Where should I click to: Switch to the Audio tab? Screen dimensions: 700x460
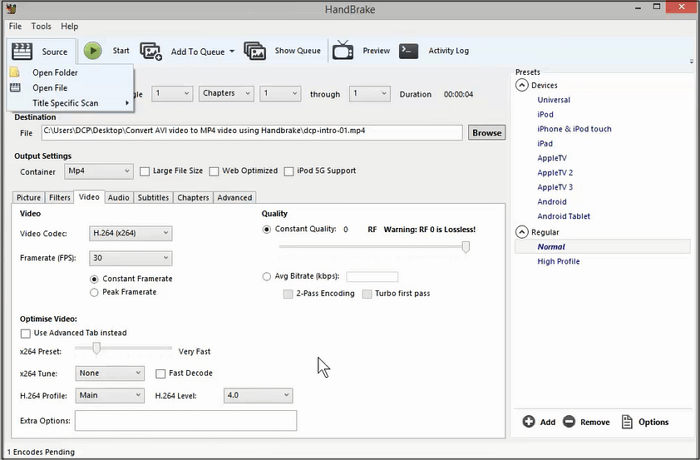118,198
